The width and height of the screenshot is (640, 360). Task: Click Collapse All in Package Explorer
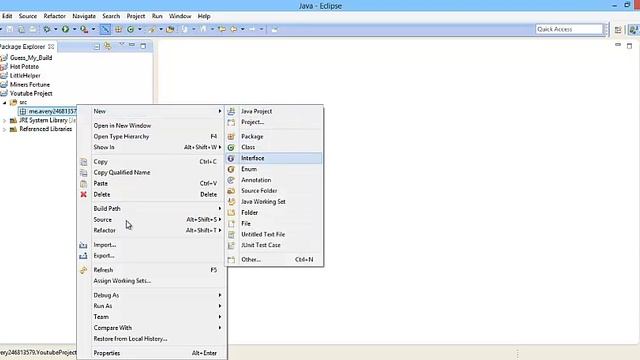click(x=97, y=46)
